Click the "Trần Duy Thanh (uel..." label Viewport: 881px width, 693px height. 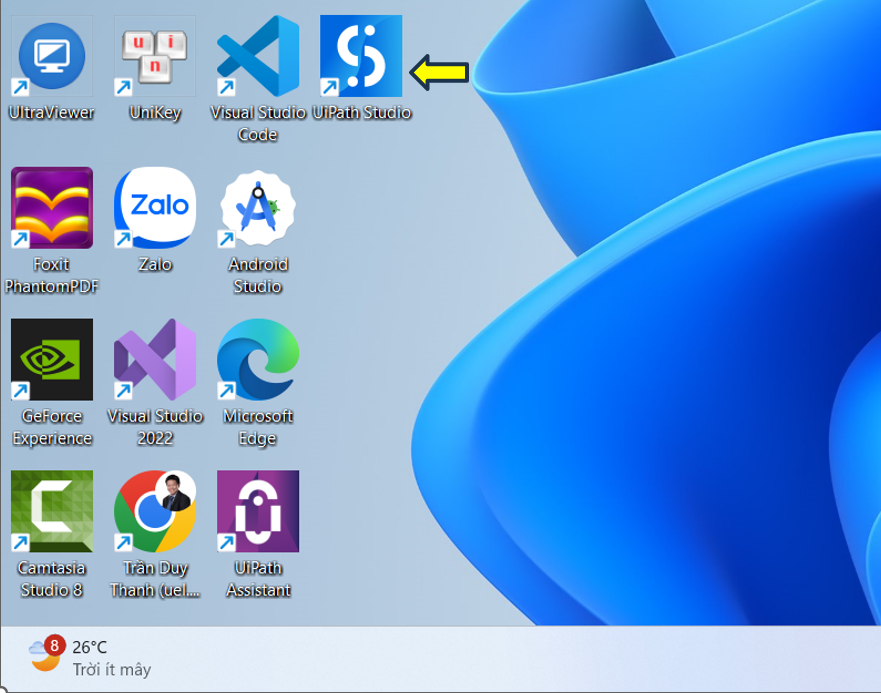155,579
